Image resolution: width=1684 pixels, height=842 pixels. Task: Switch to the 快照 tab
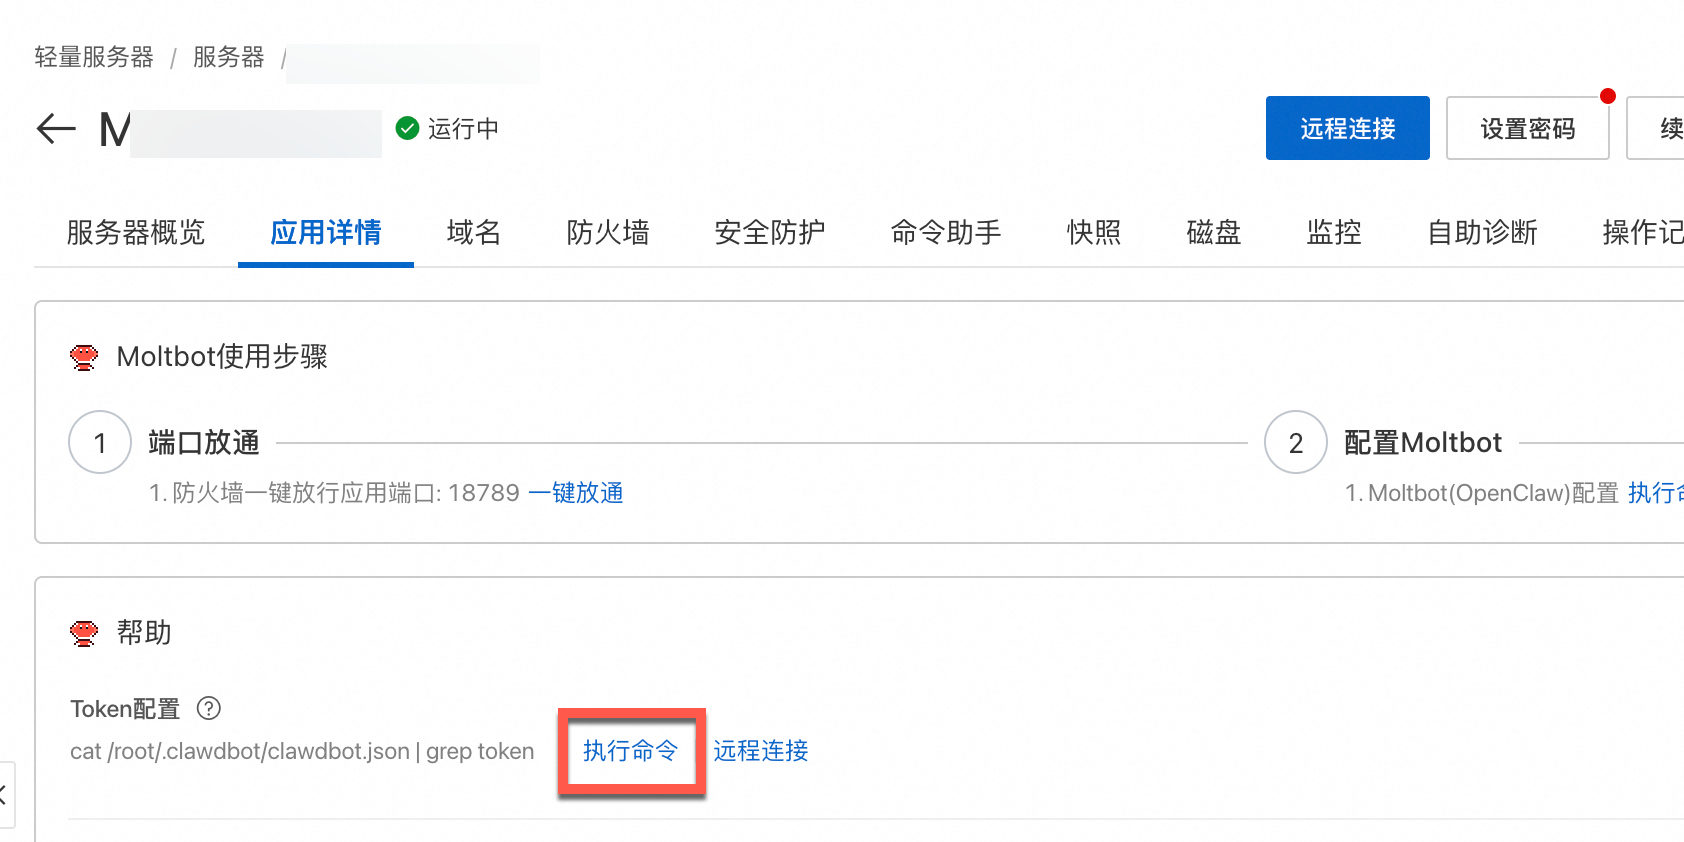[x=1094, y=232]
